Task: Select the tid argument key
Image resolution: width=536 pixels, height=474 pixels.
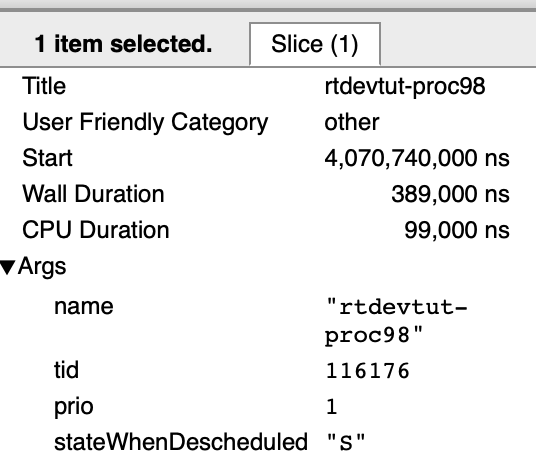Action: (x=66, y=370)
